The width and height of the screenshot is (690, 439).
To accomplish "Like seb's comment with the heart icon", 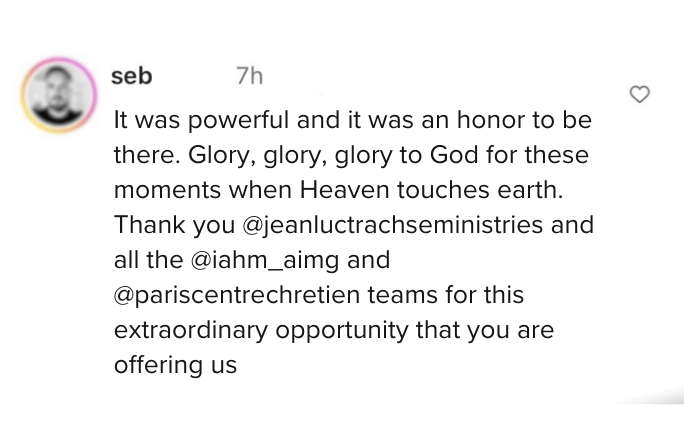I will 639,94.
